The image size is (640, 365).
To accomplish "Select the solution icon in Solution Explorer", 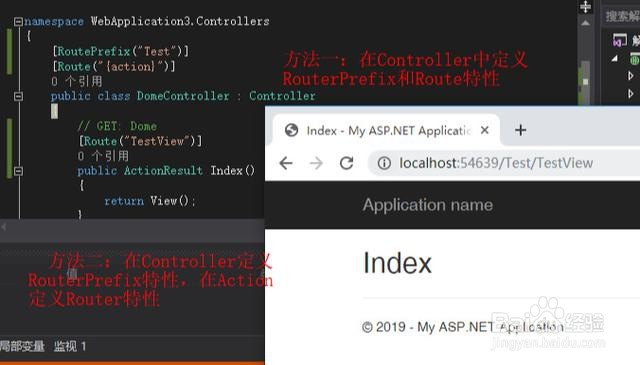I will coord(620,40).
